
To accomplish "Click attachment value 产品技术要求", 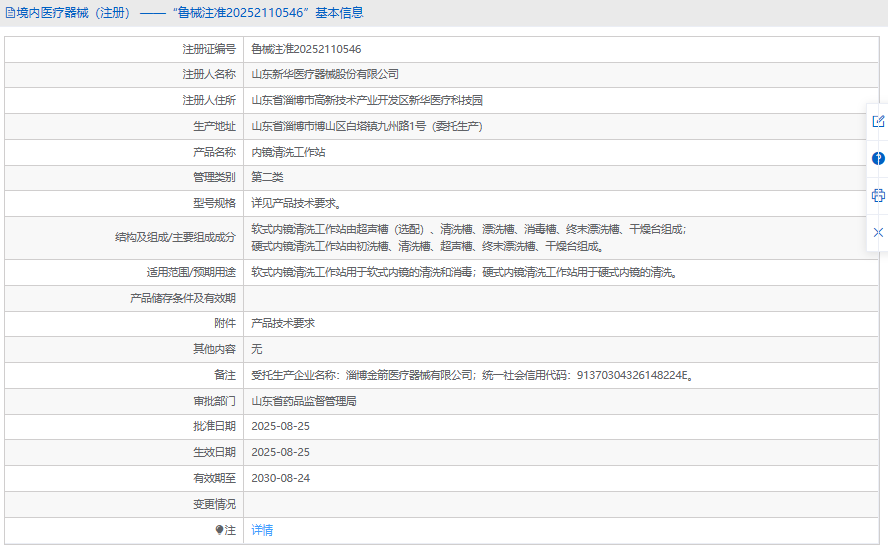I will (x=283, y=323).
